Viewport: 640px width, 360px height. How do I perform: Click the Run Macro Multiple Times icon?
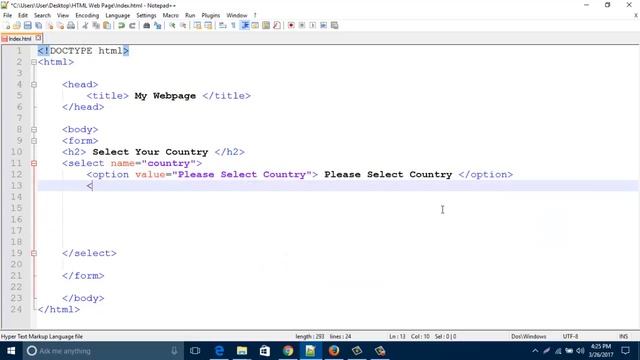[x=323, y=25]
